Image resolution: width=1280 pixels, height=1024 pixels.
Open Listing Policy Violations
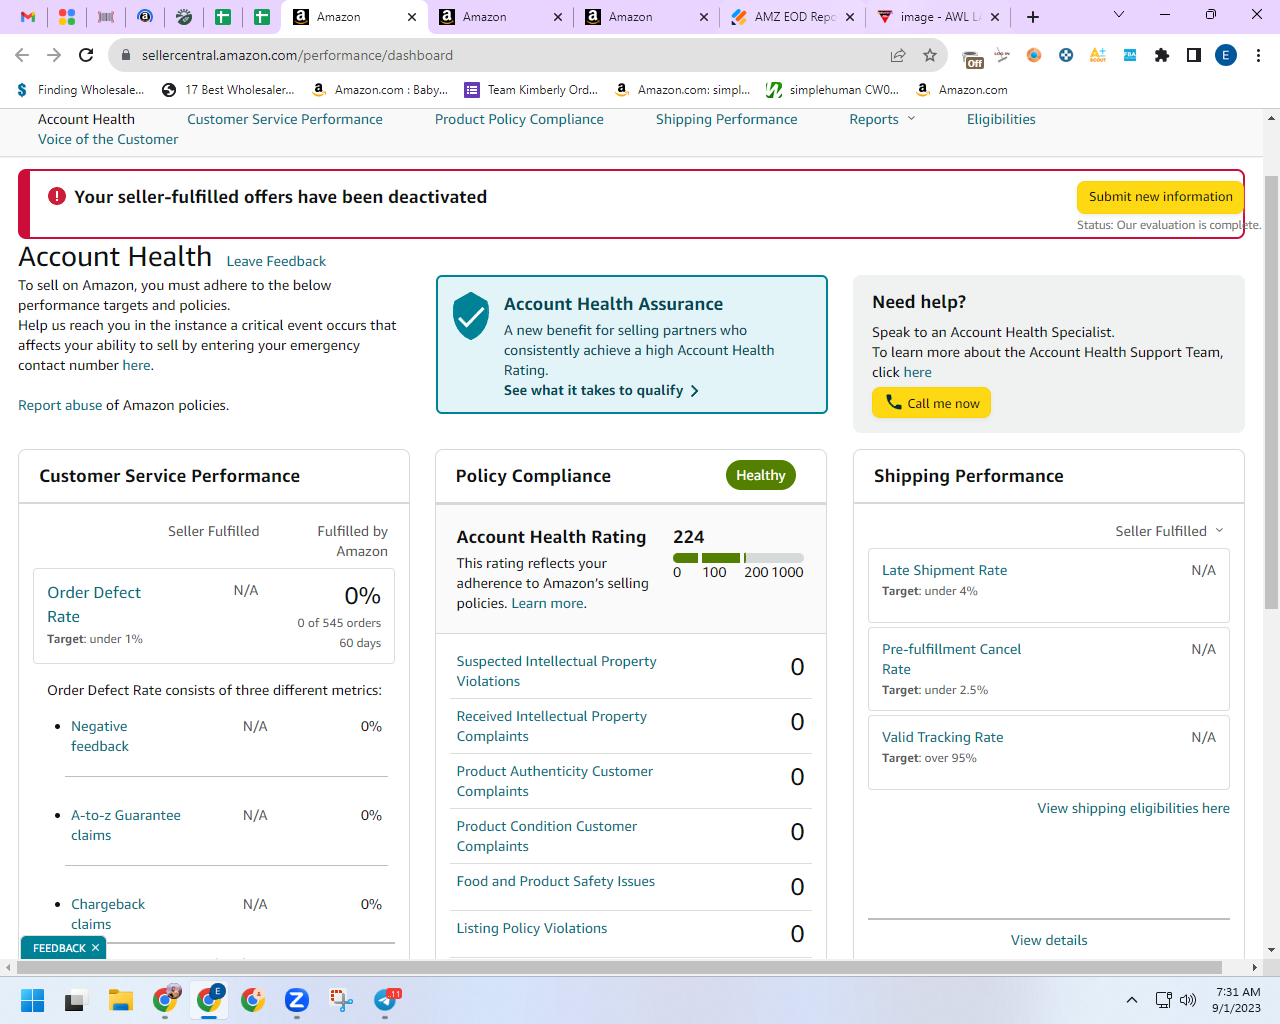click(532, 928)
